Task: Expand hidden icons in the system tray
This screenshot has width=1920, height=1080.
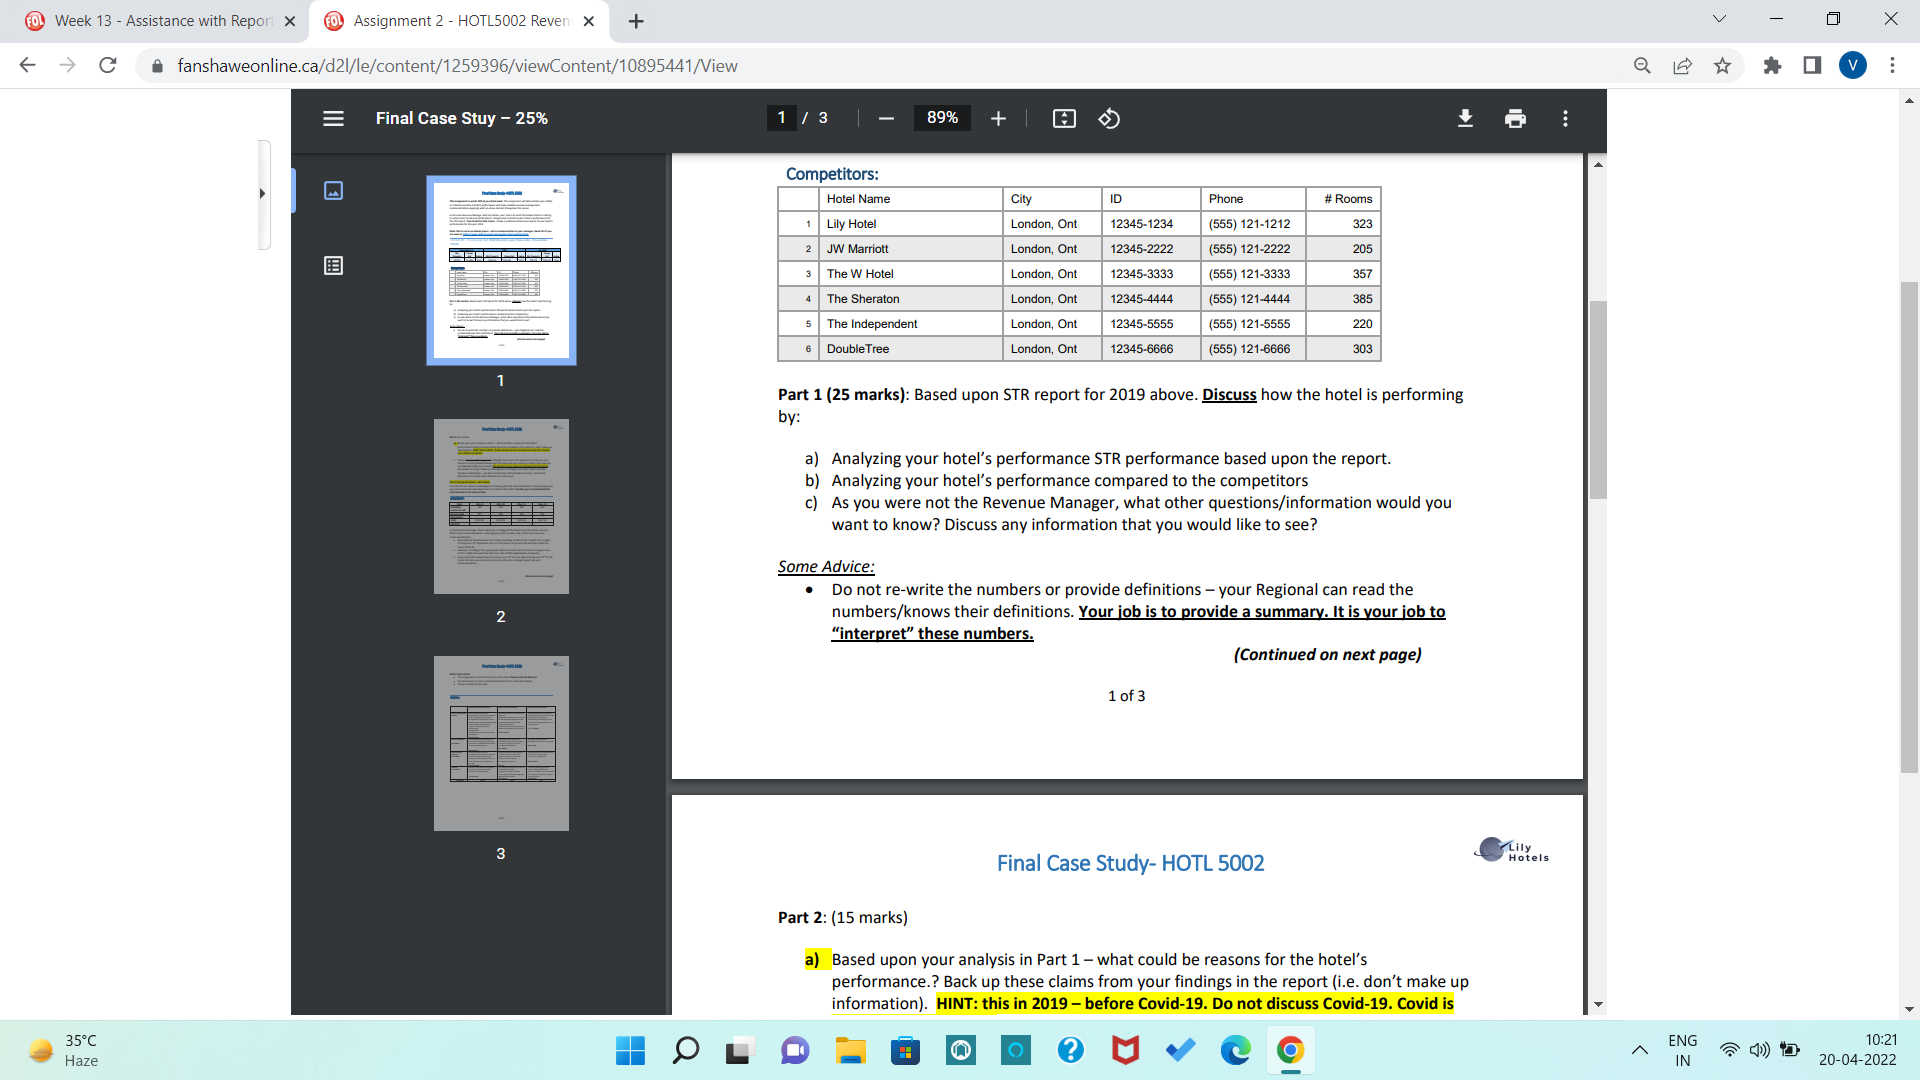Action: pyautogui.click(x=1640, y=1050)
